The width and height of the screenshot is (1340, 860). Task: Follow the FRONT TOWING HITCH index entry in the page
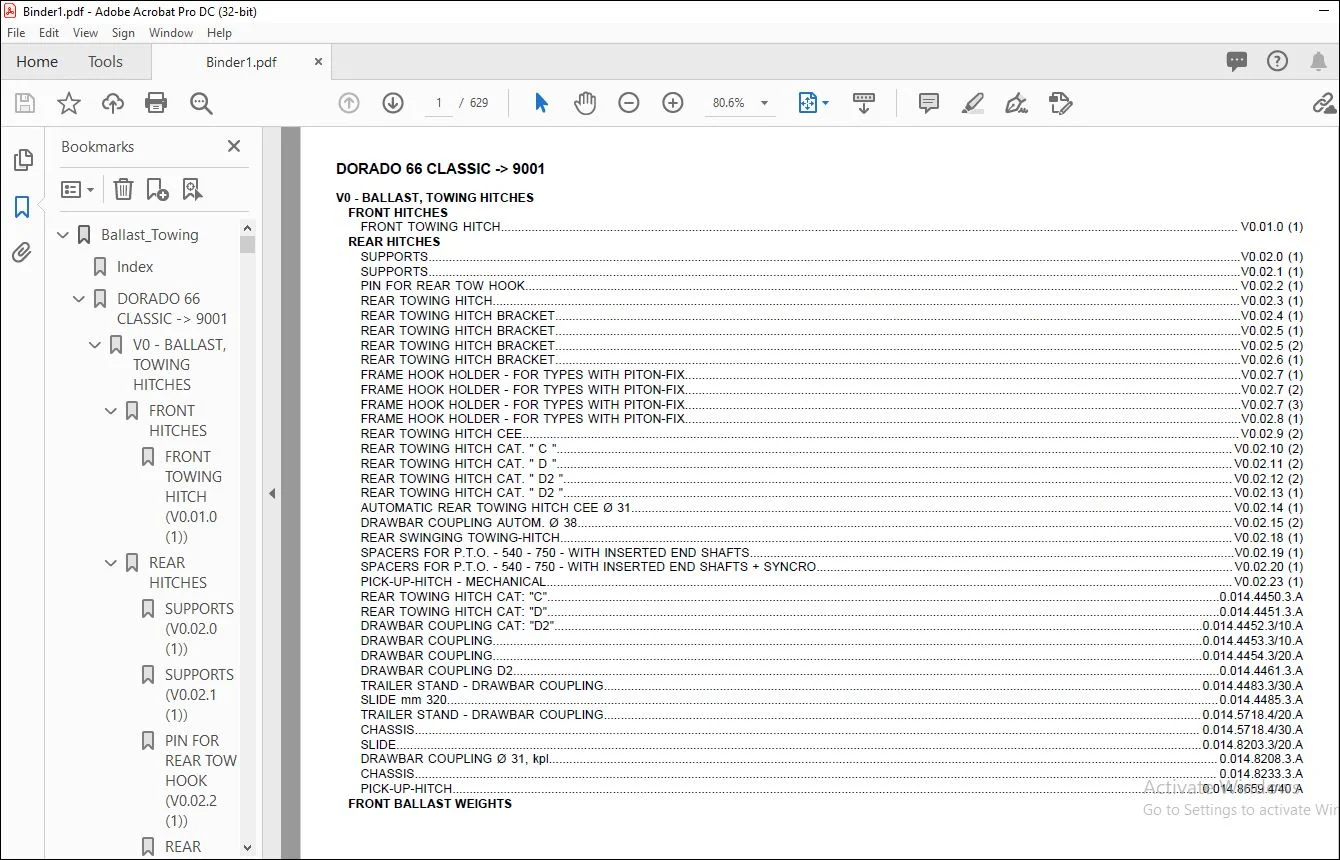[x=832, y=227]
